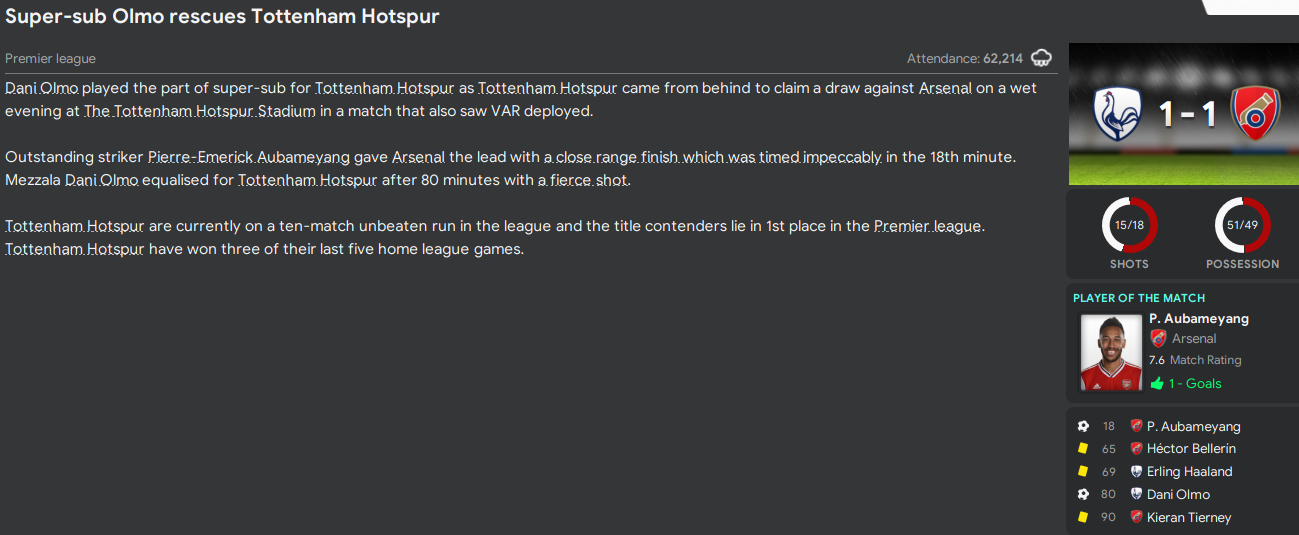
Task: Click the Arsenal cannon crest in the scoreline
Action: point(1254,115)
